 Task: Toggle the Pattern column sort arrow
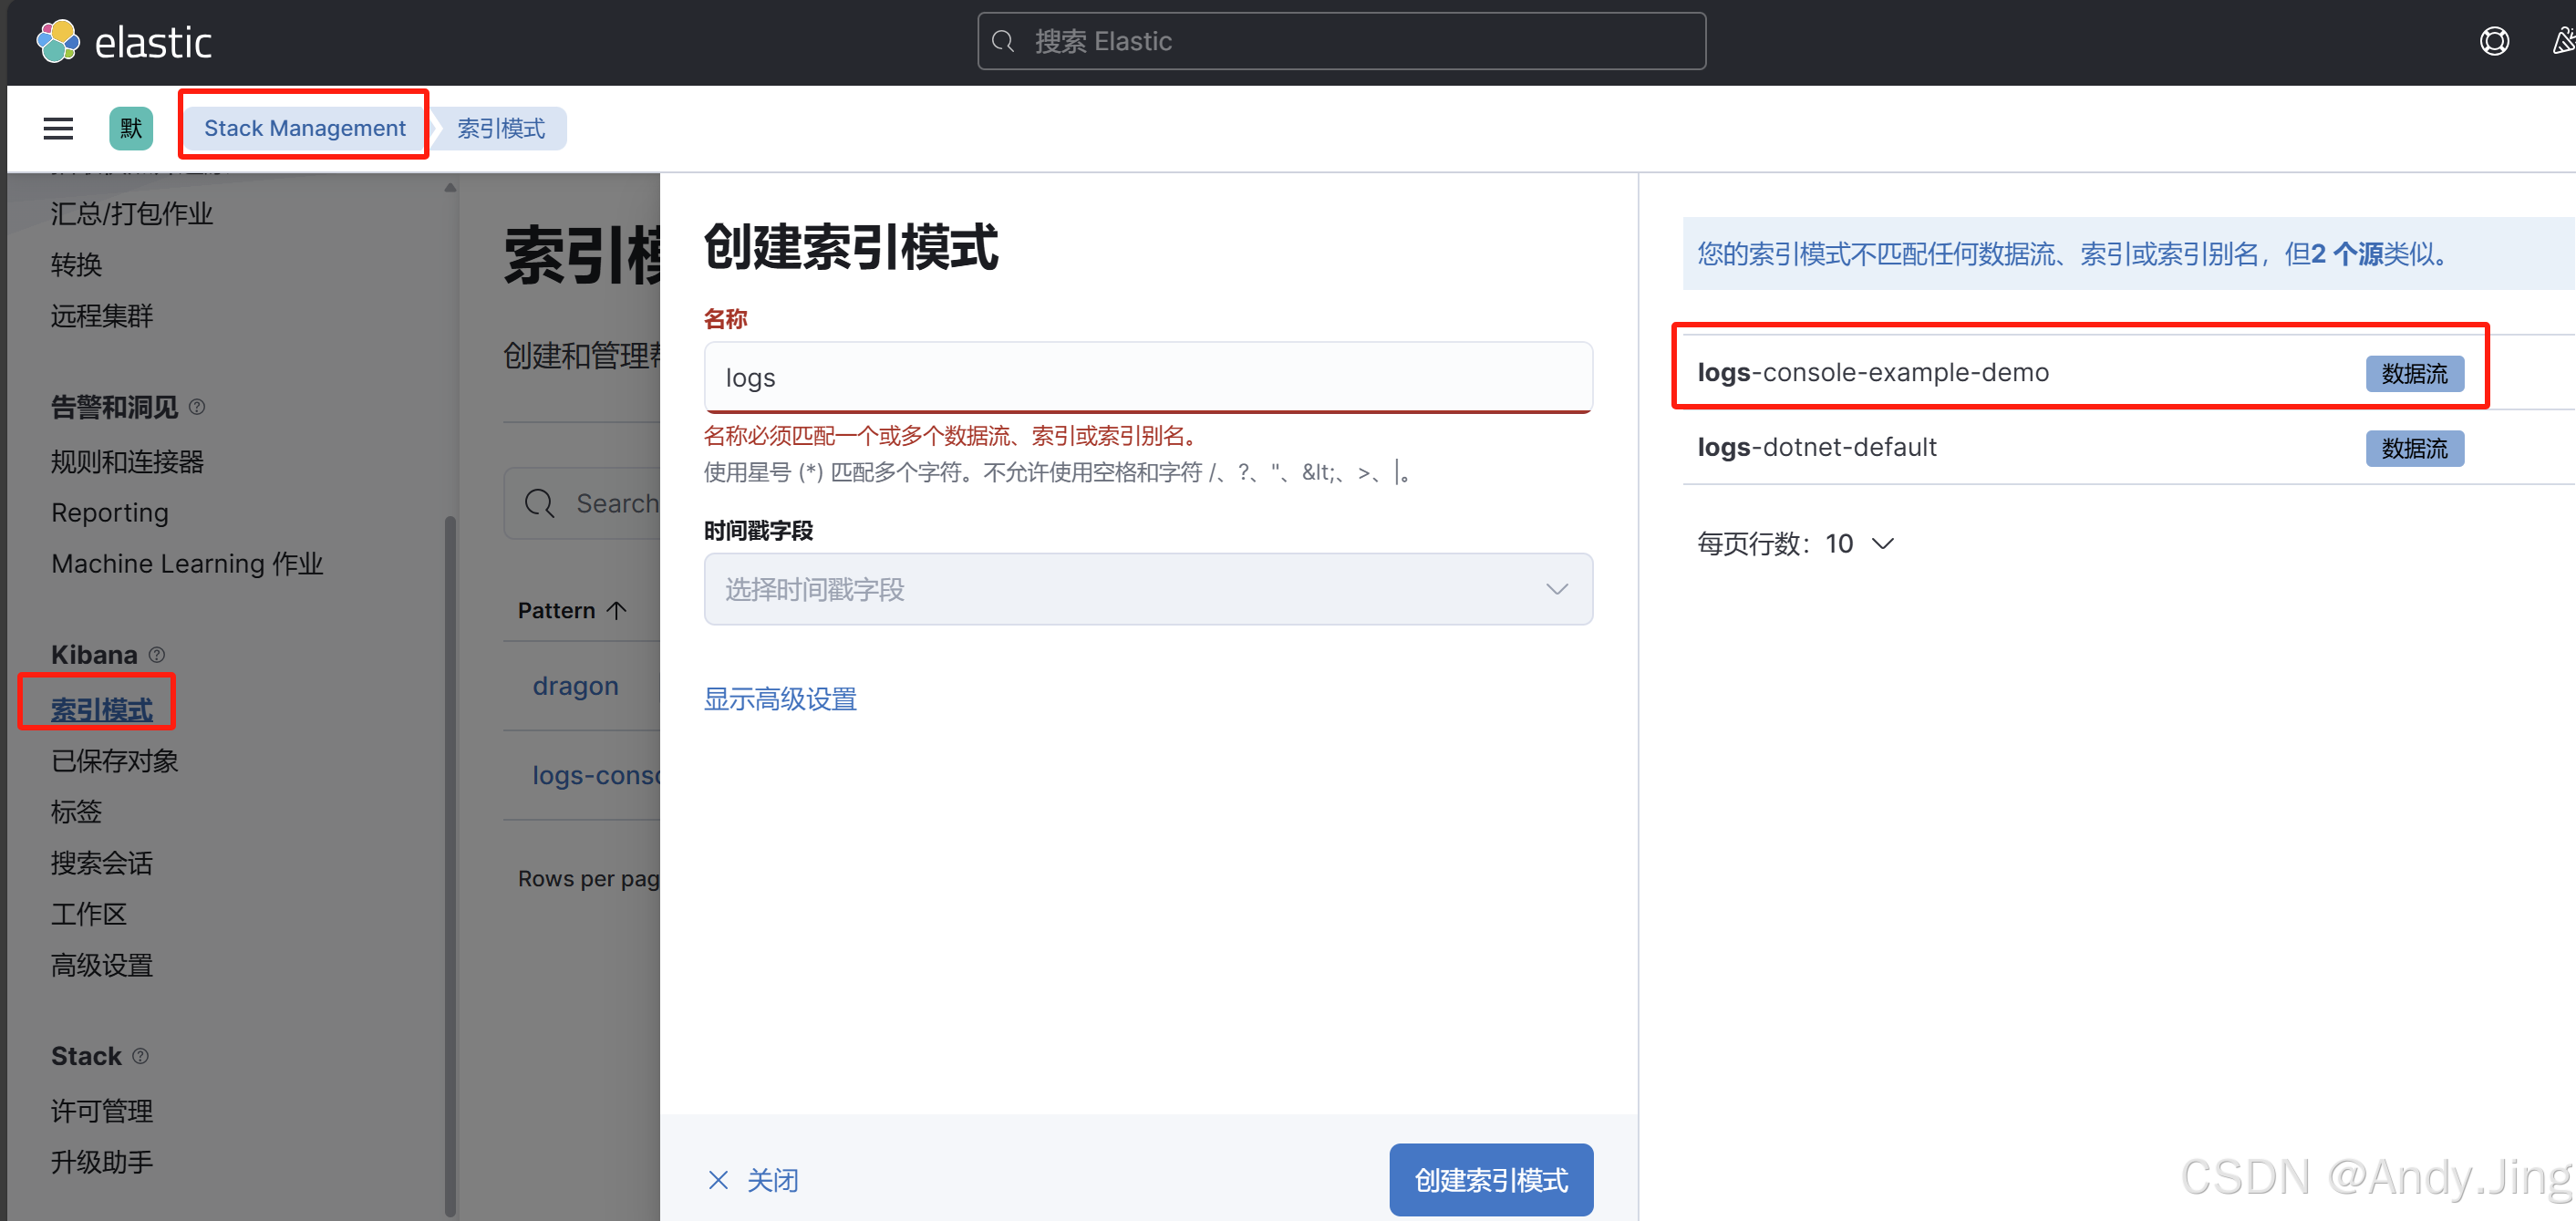point(617,609)
